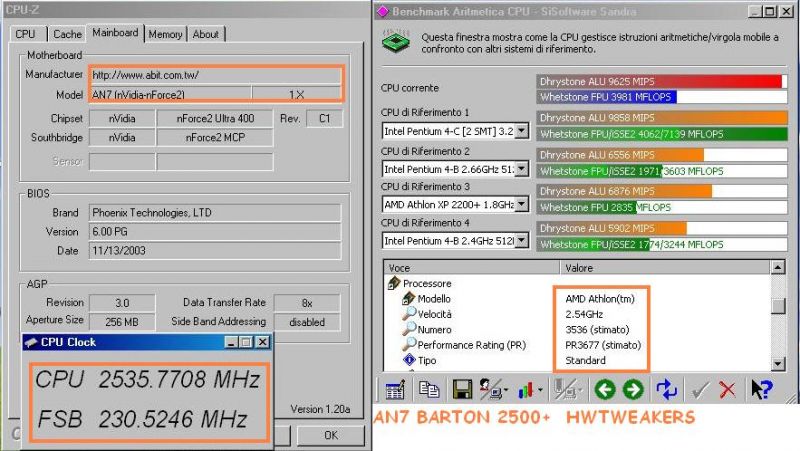
Task: Minimize the CPU Clock window
Action: point(231,342)
